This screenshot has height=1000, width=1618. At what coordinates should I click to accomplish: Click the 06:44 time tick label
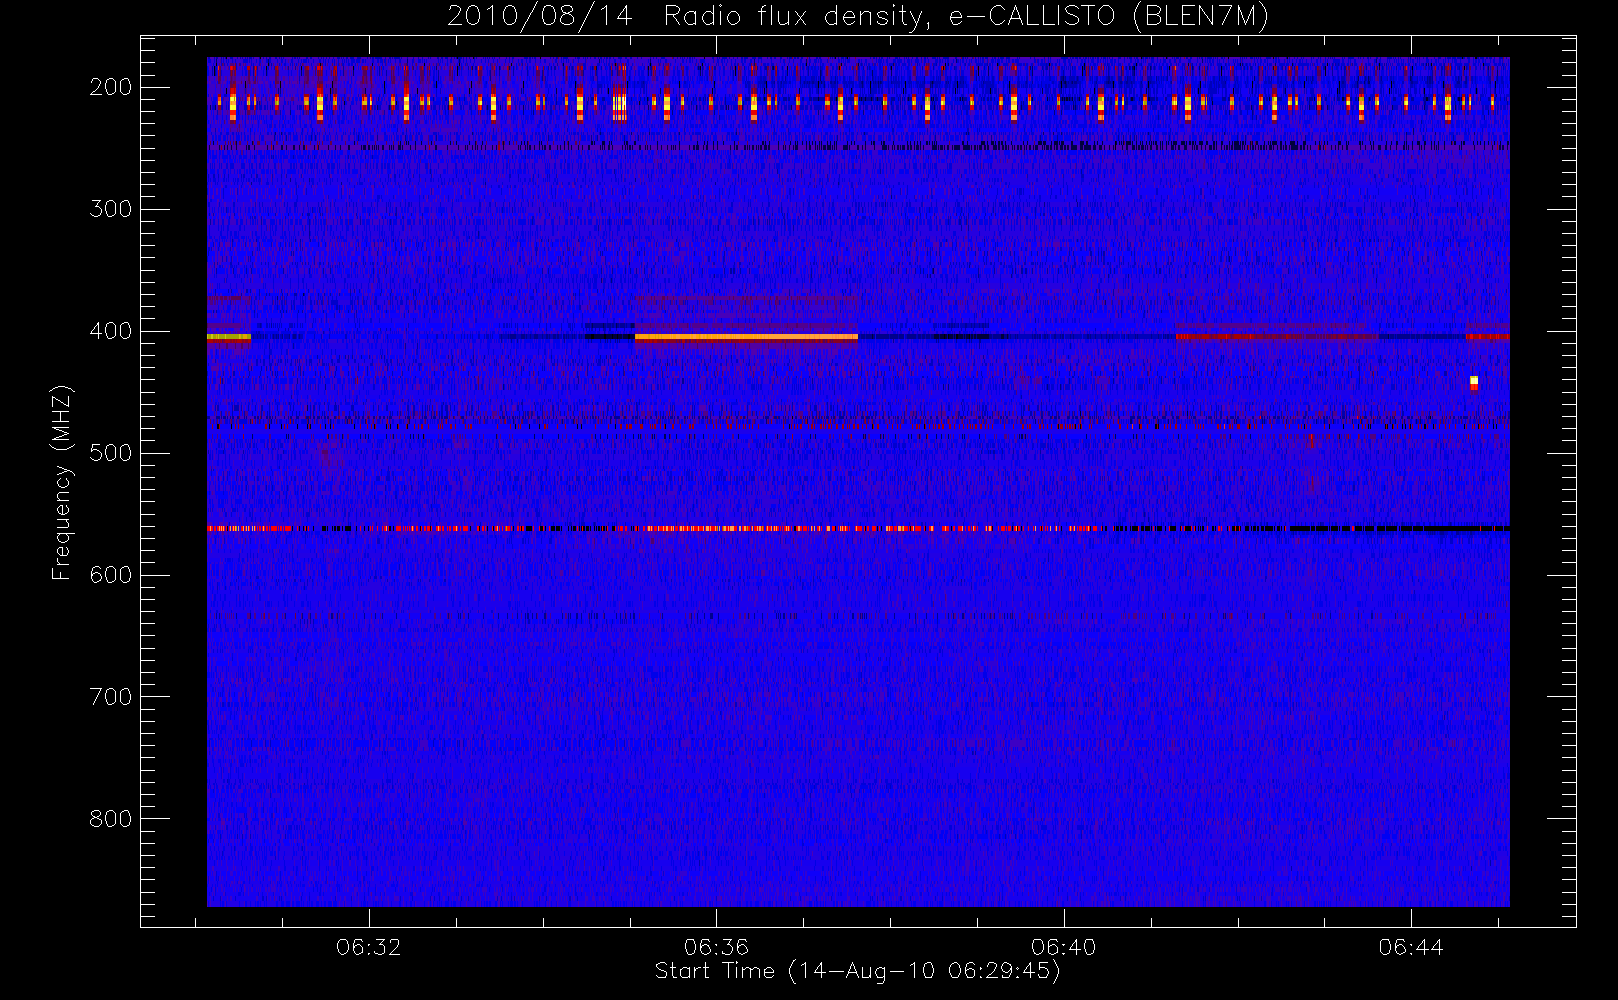(1411, 946)
